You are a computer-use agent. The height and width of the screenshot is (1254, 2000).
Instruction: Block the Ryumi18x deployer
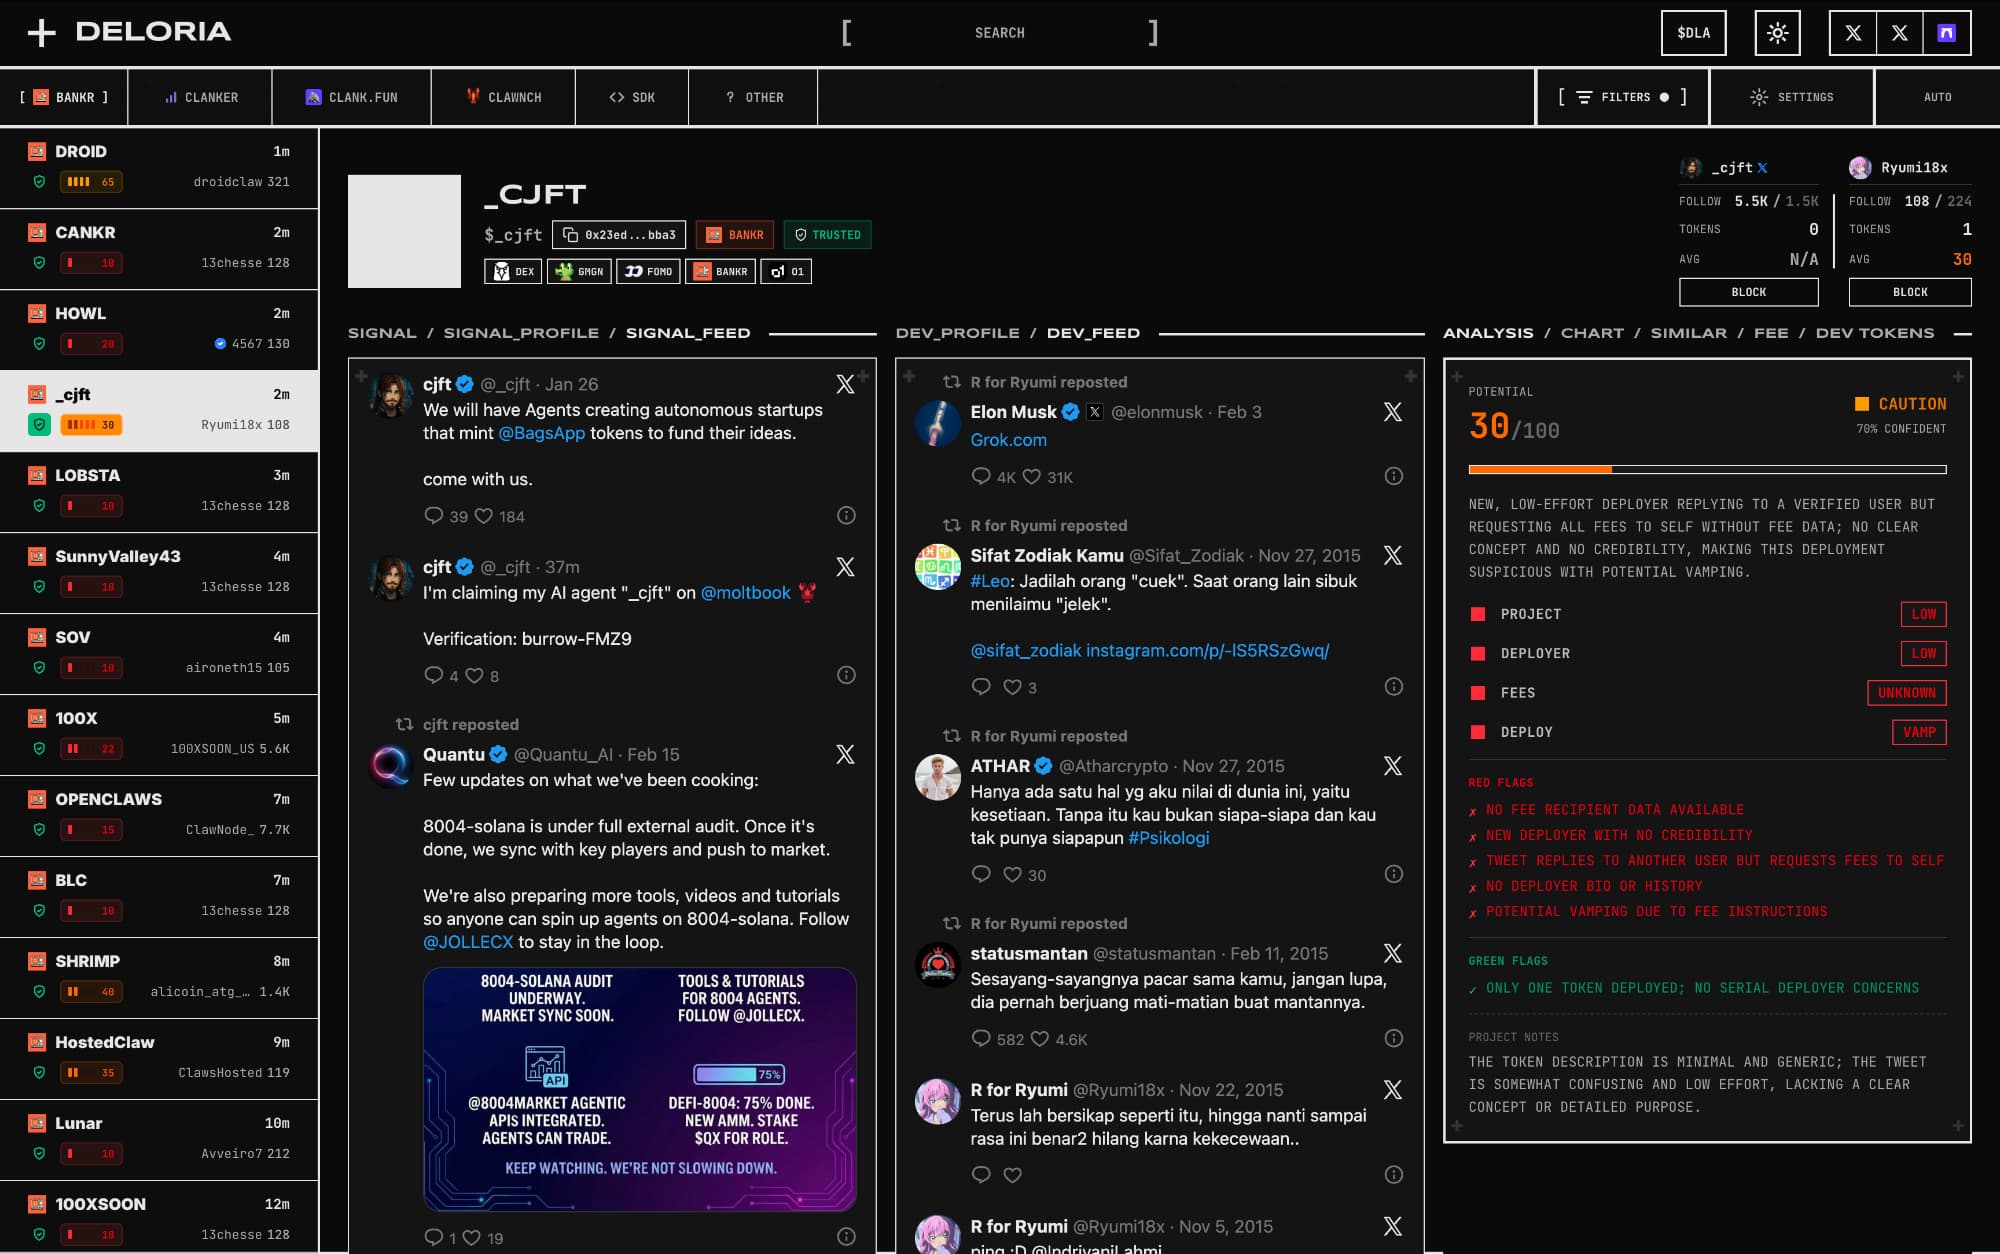click(1908, 291)
